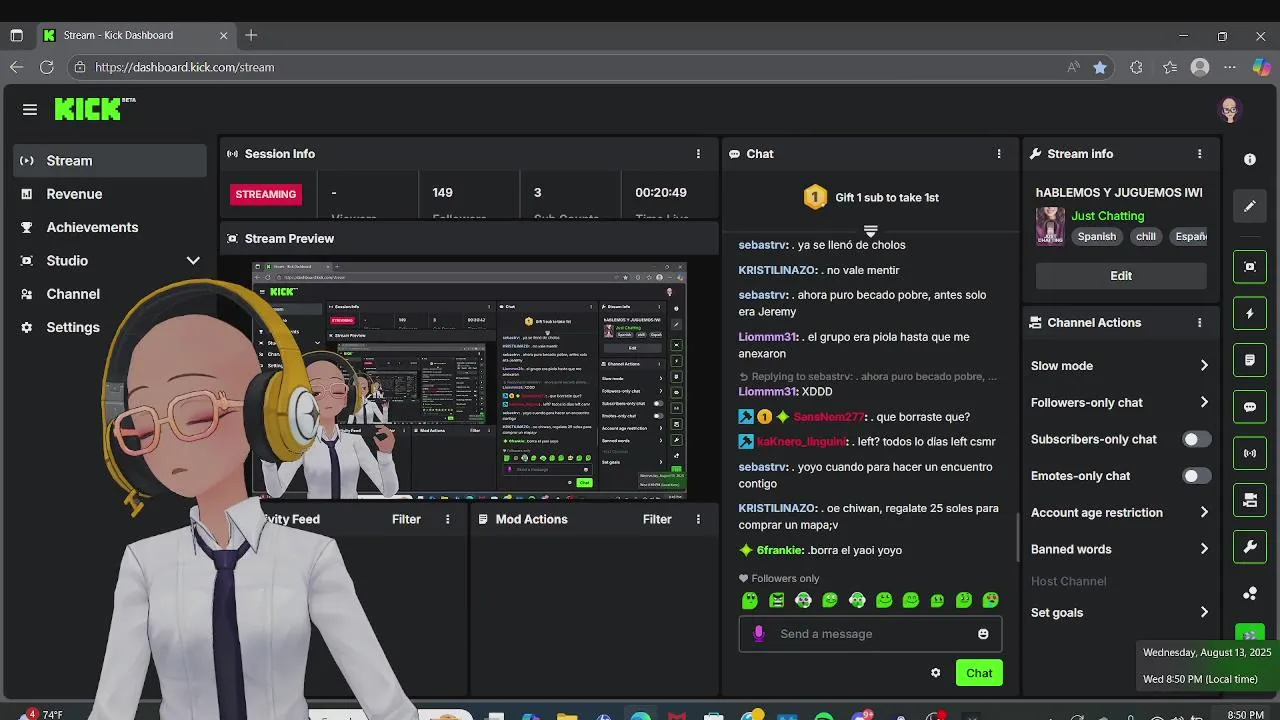Open Achievements in left navigation
This screenshot has width=1280, height=720.
coord(110,227)
